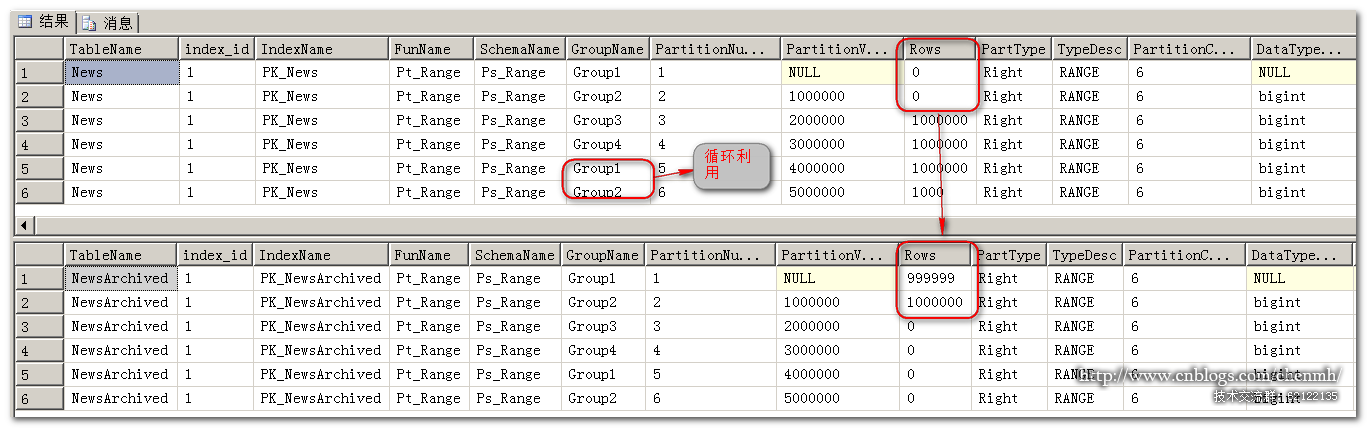Click PartType column header in the bottom grid
Viewport: 1367px width, 428px height.
coord(1008,255)
